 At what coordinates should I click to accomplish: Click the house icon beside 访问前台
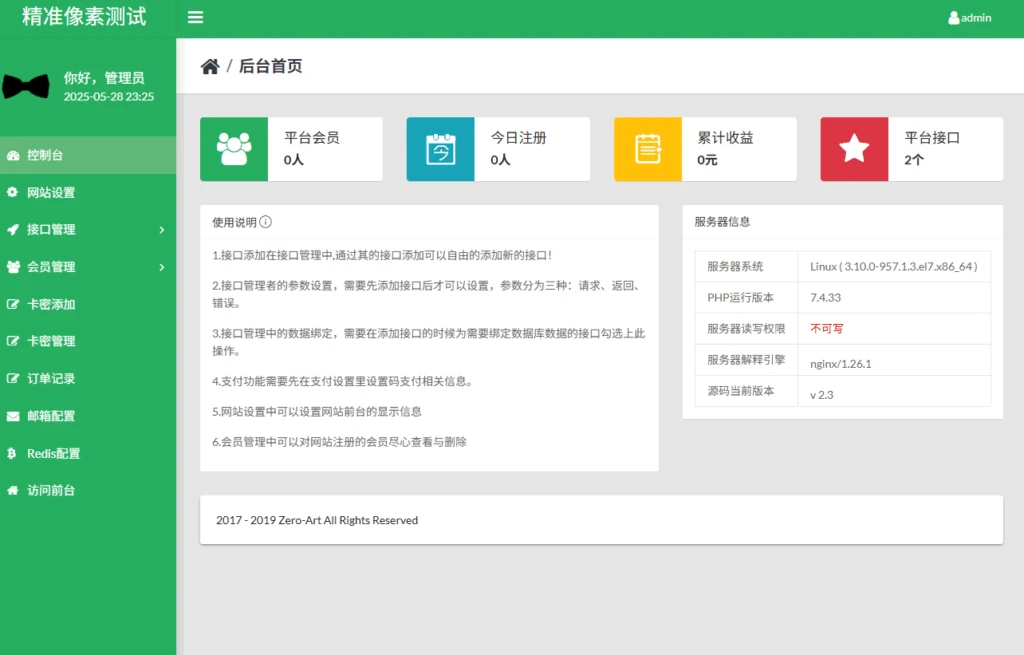pos(12,490)
